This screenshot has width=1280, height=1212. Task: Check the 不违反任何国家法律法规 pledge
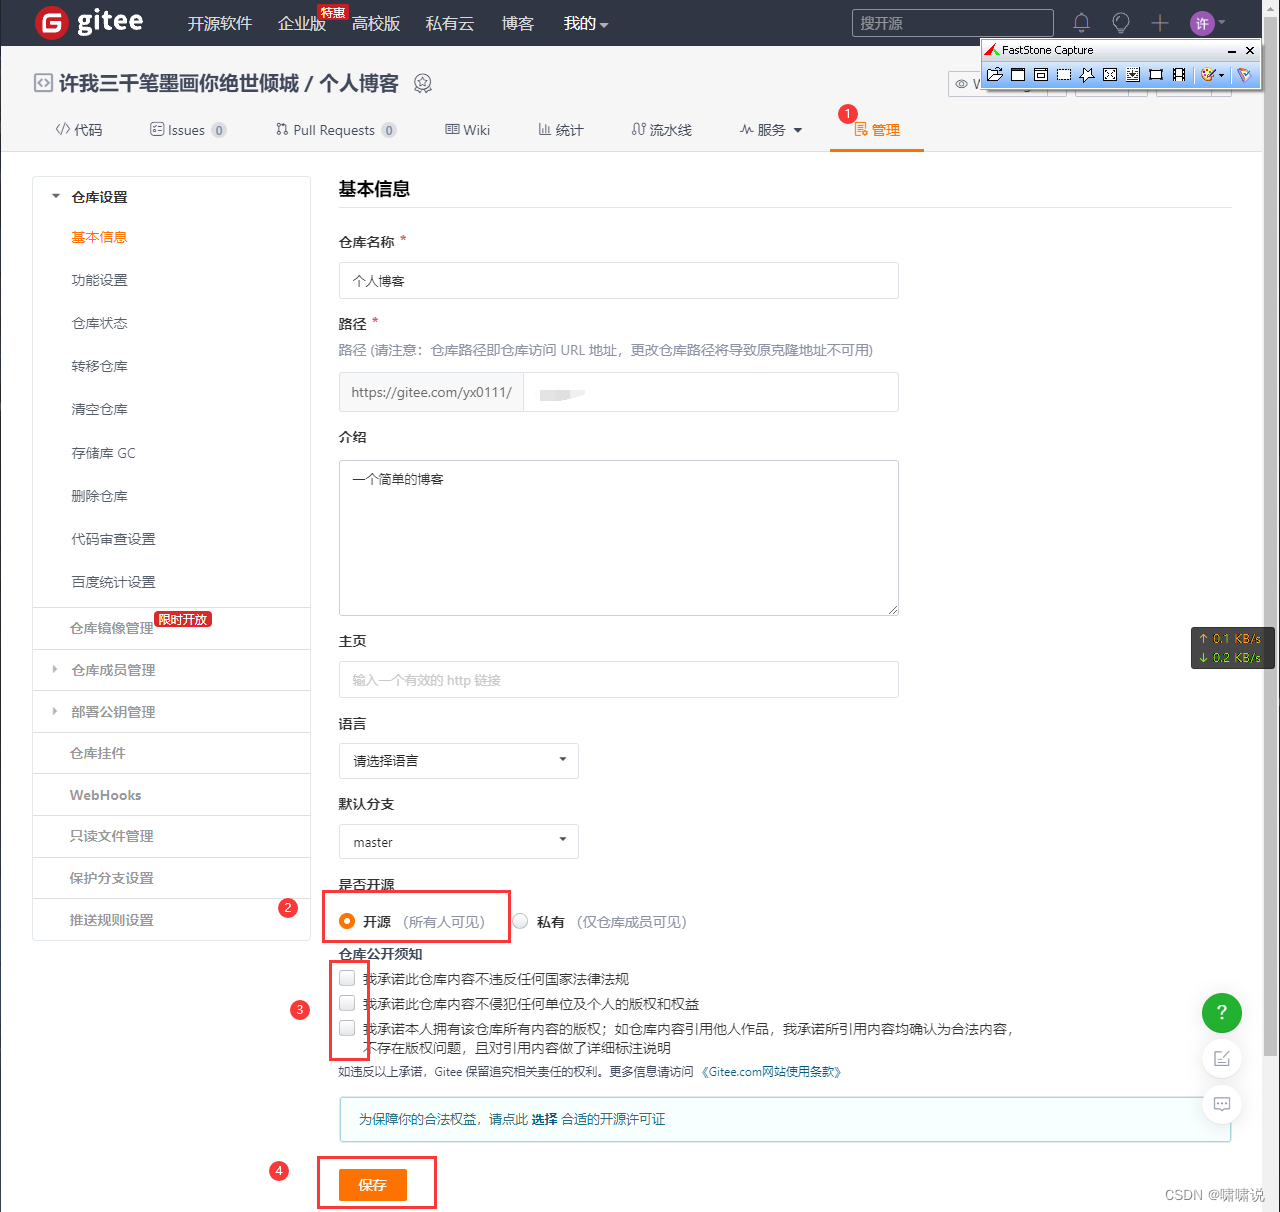(x=347, y=978)
